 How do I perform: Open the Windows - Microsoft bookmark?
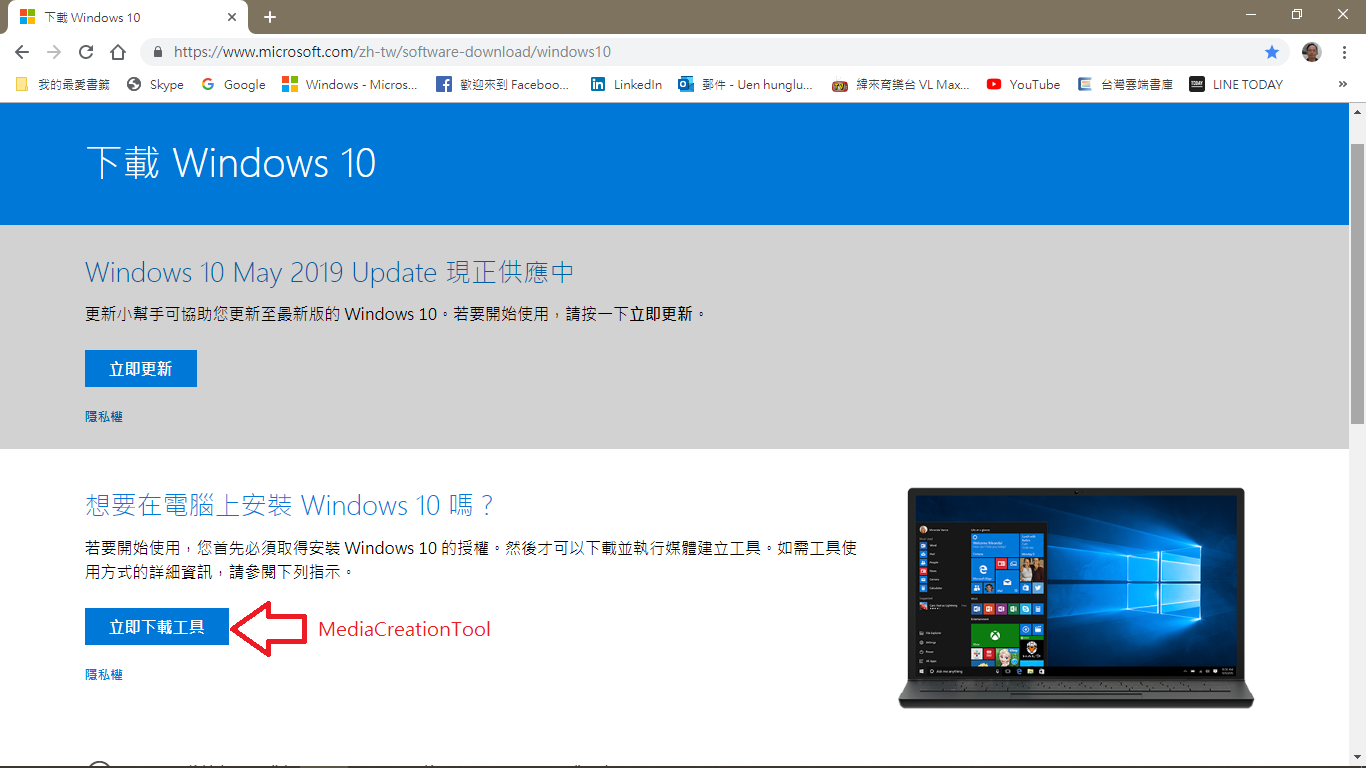(x=350, y=84)
